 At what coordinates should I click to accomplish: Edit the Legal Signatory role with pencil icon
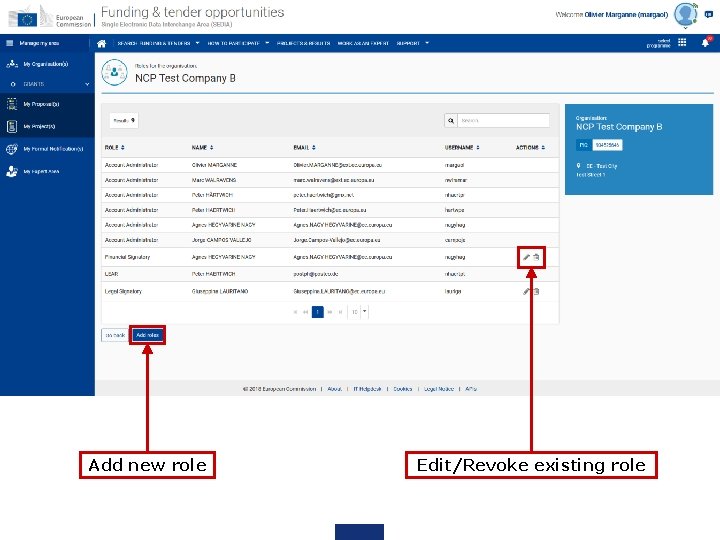(526, 291)
